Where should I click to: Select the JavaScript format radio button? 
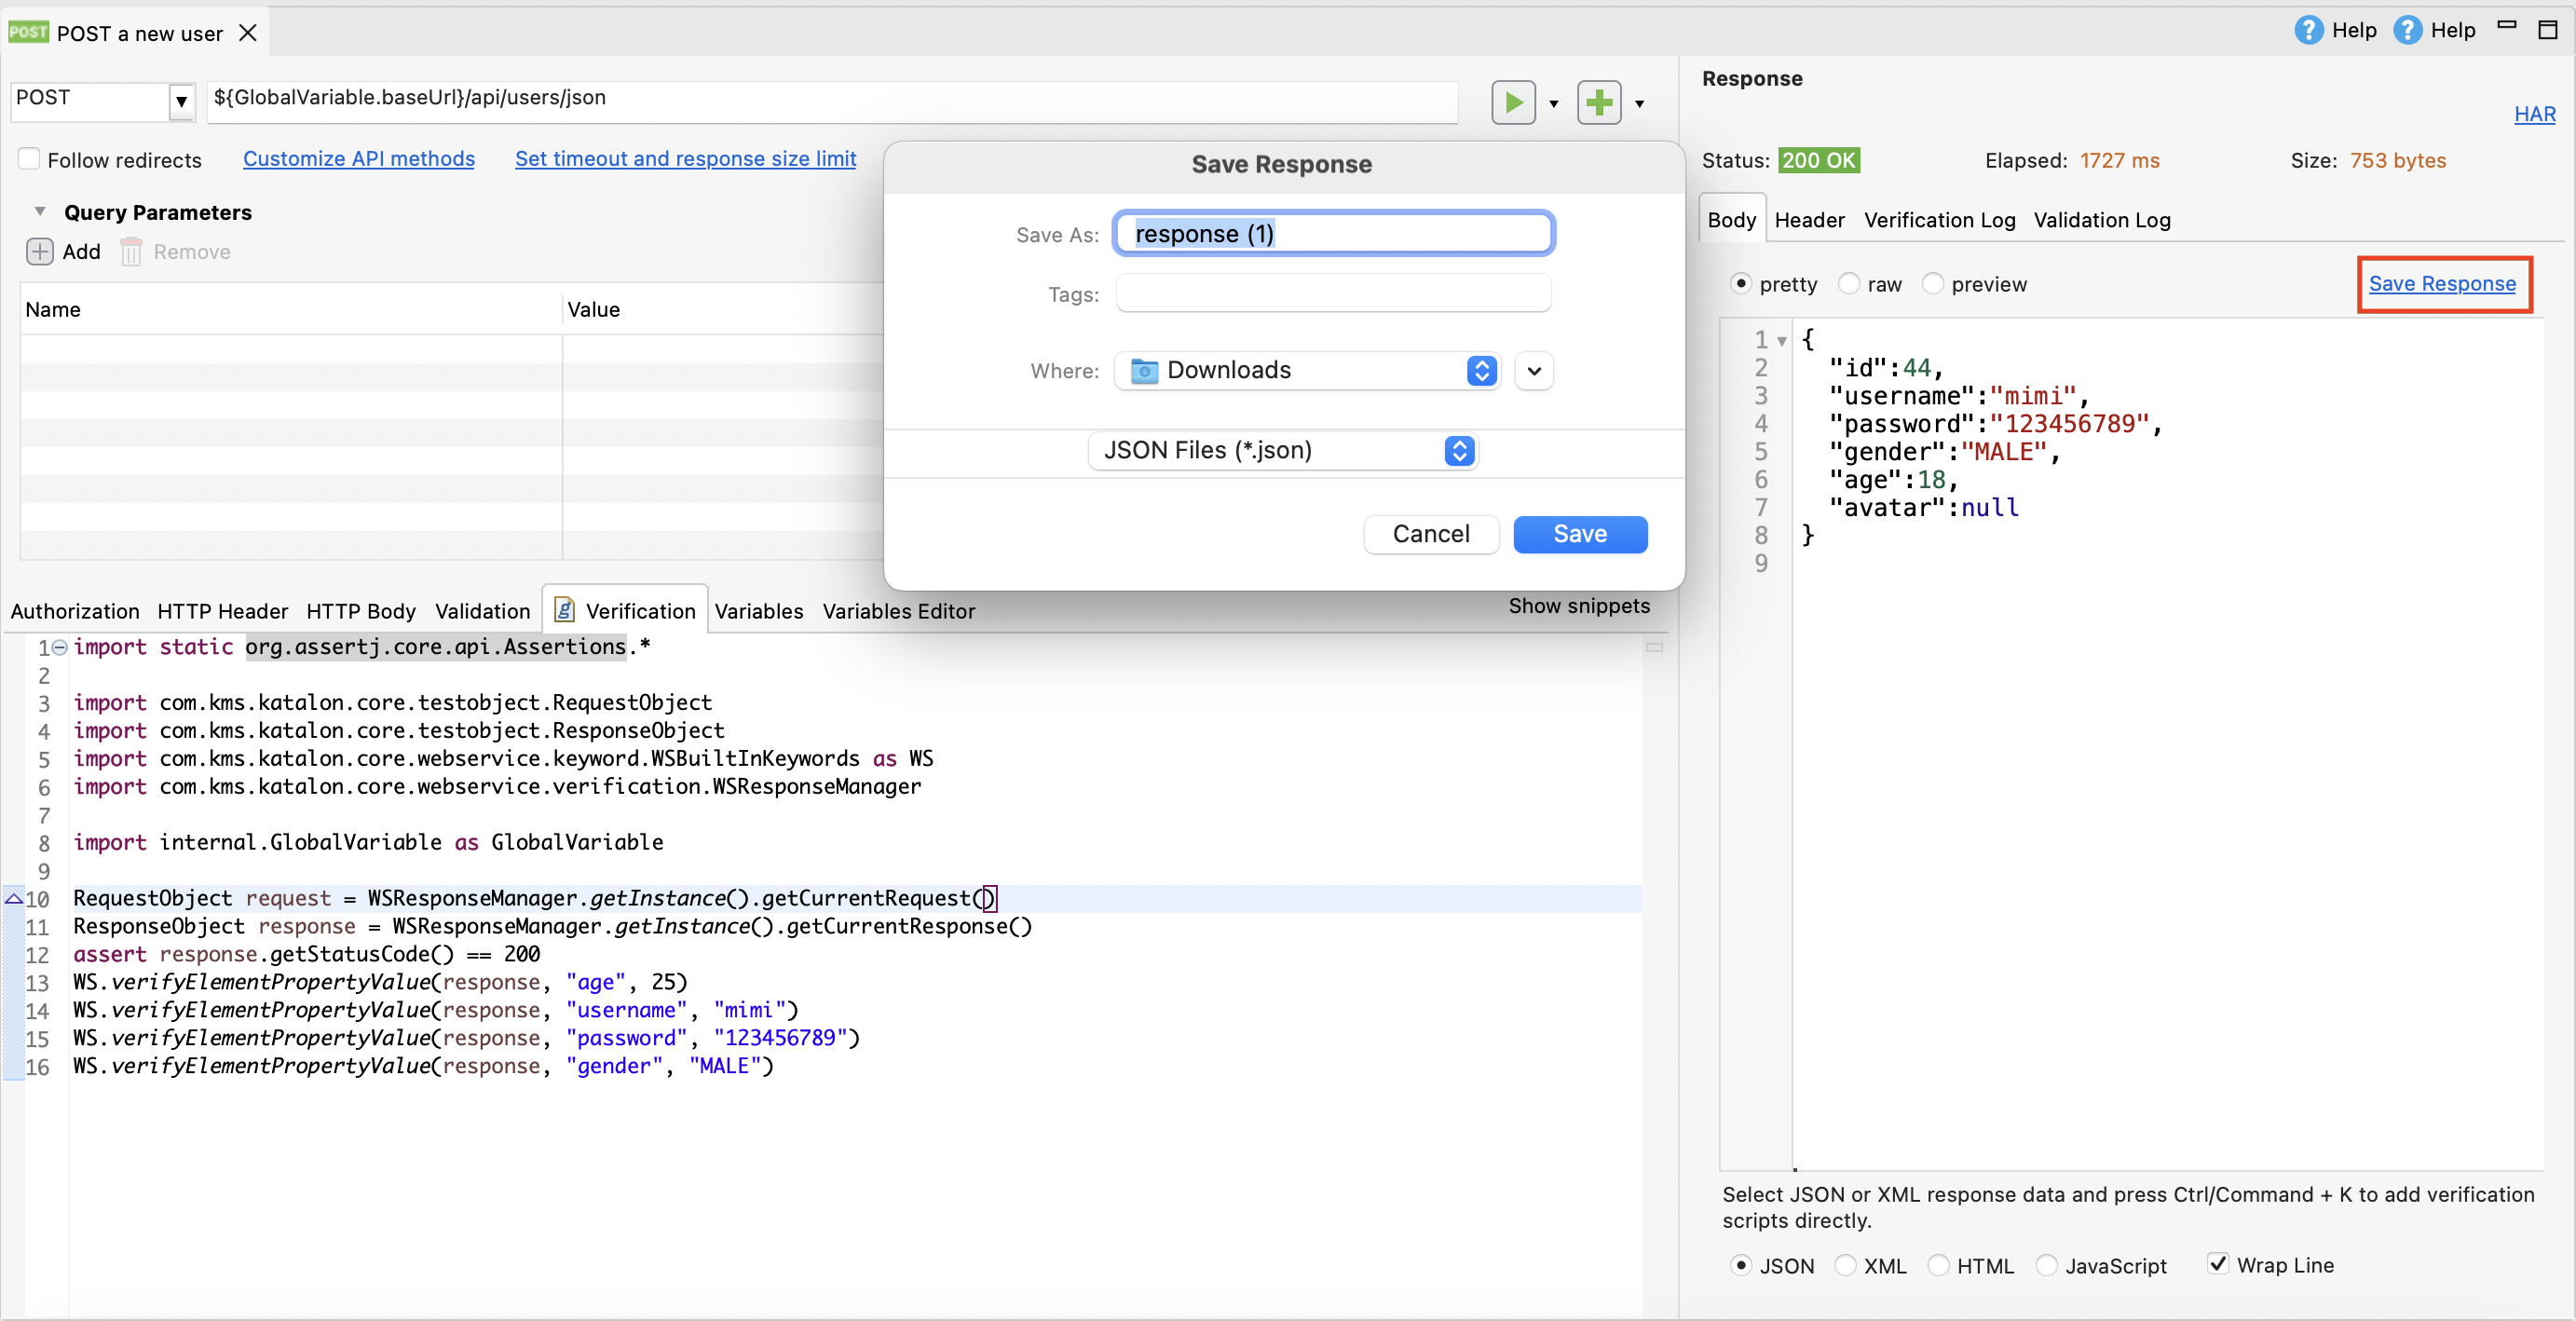(2047, 1265)
